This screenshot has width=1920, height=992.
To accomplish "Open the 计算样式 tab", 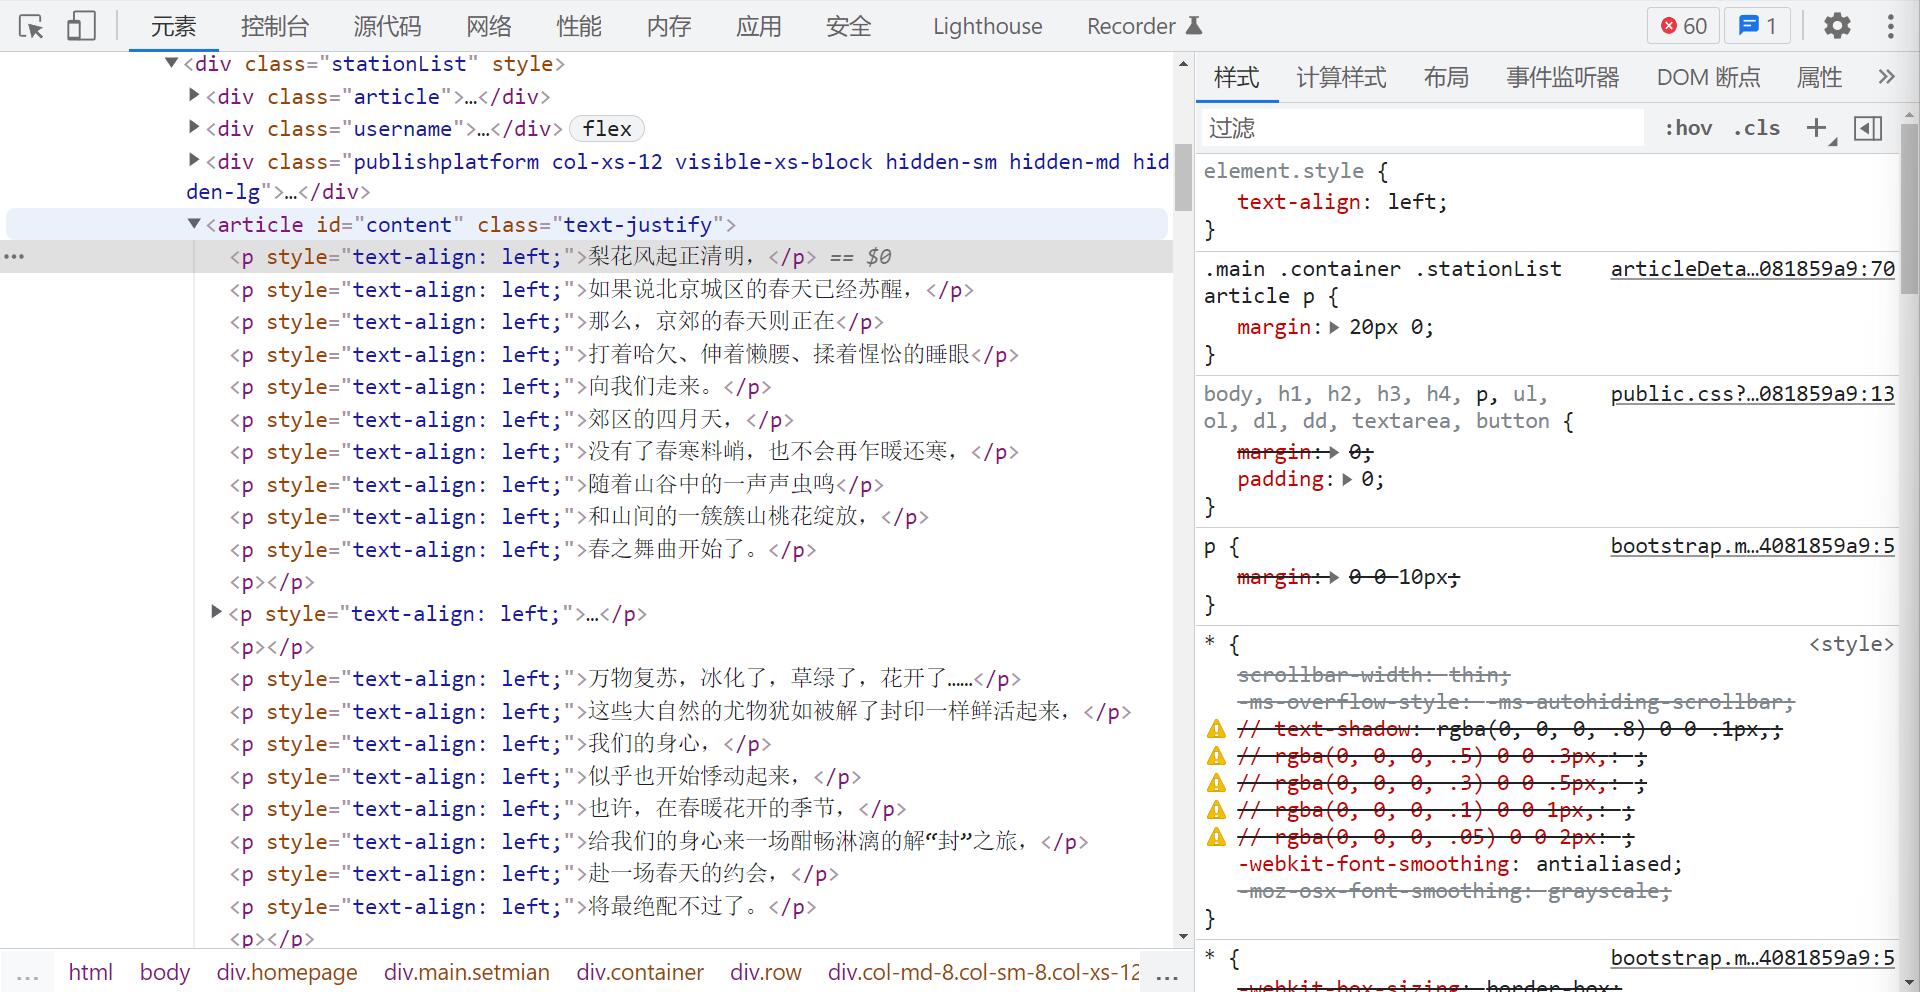I will tap(1341, 77).
